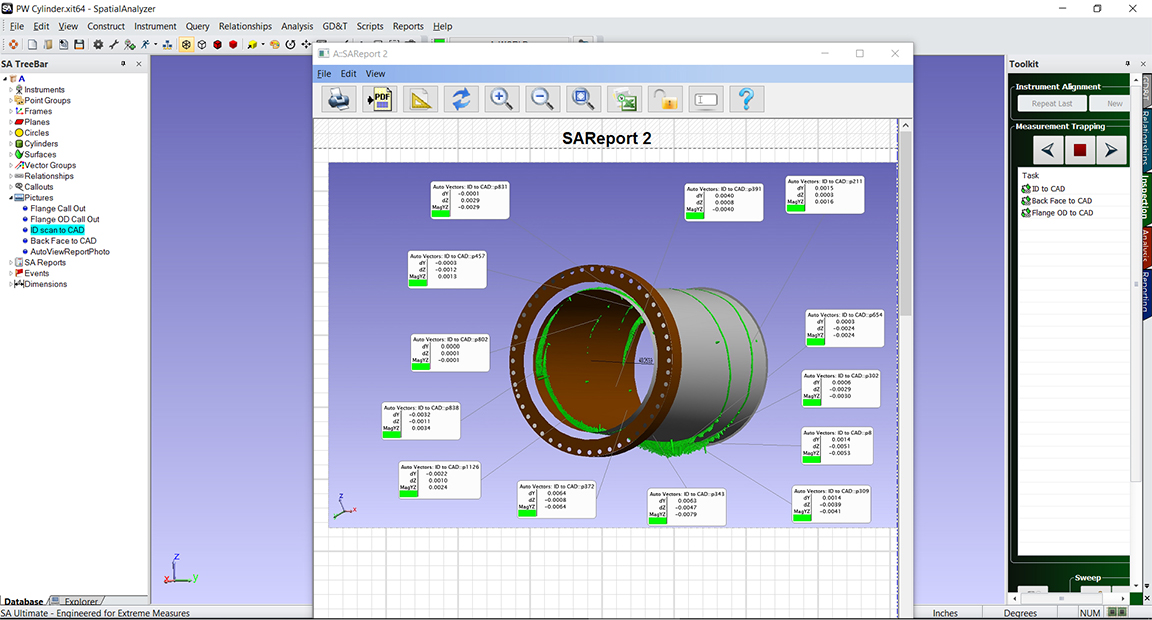Switch to the Explorer tab

(81, 602)
